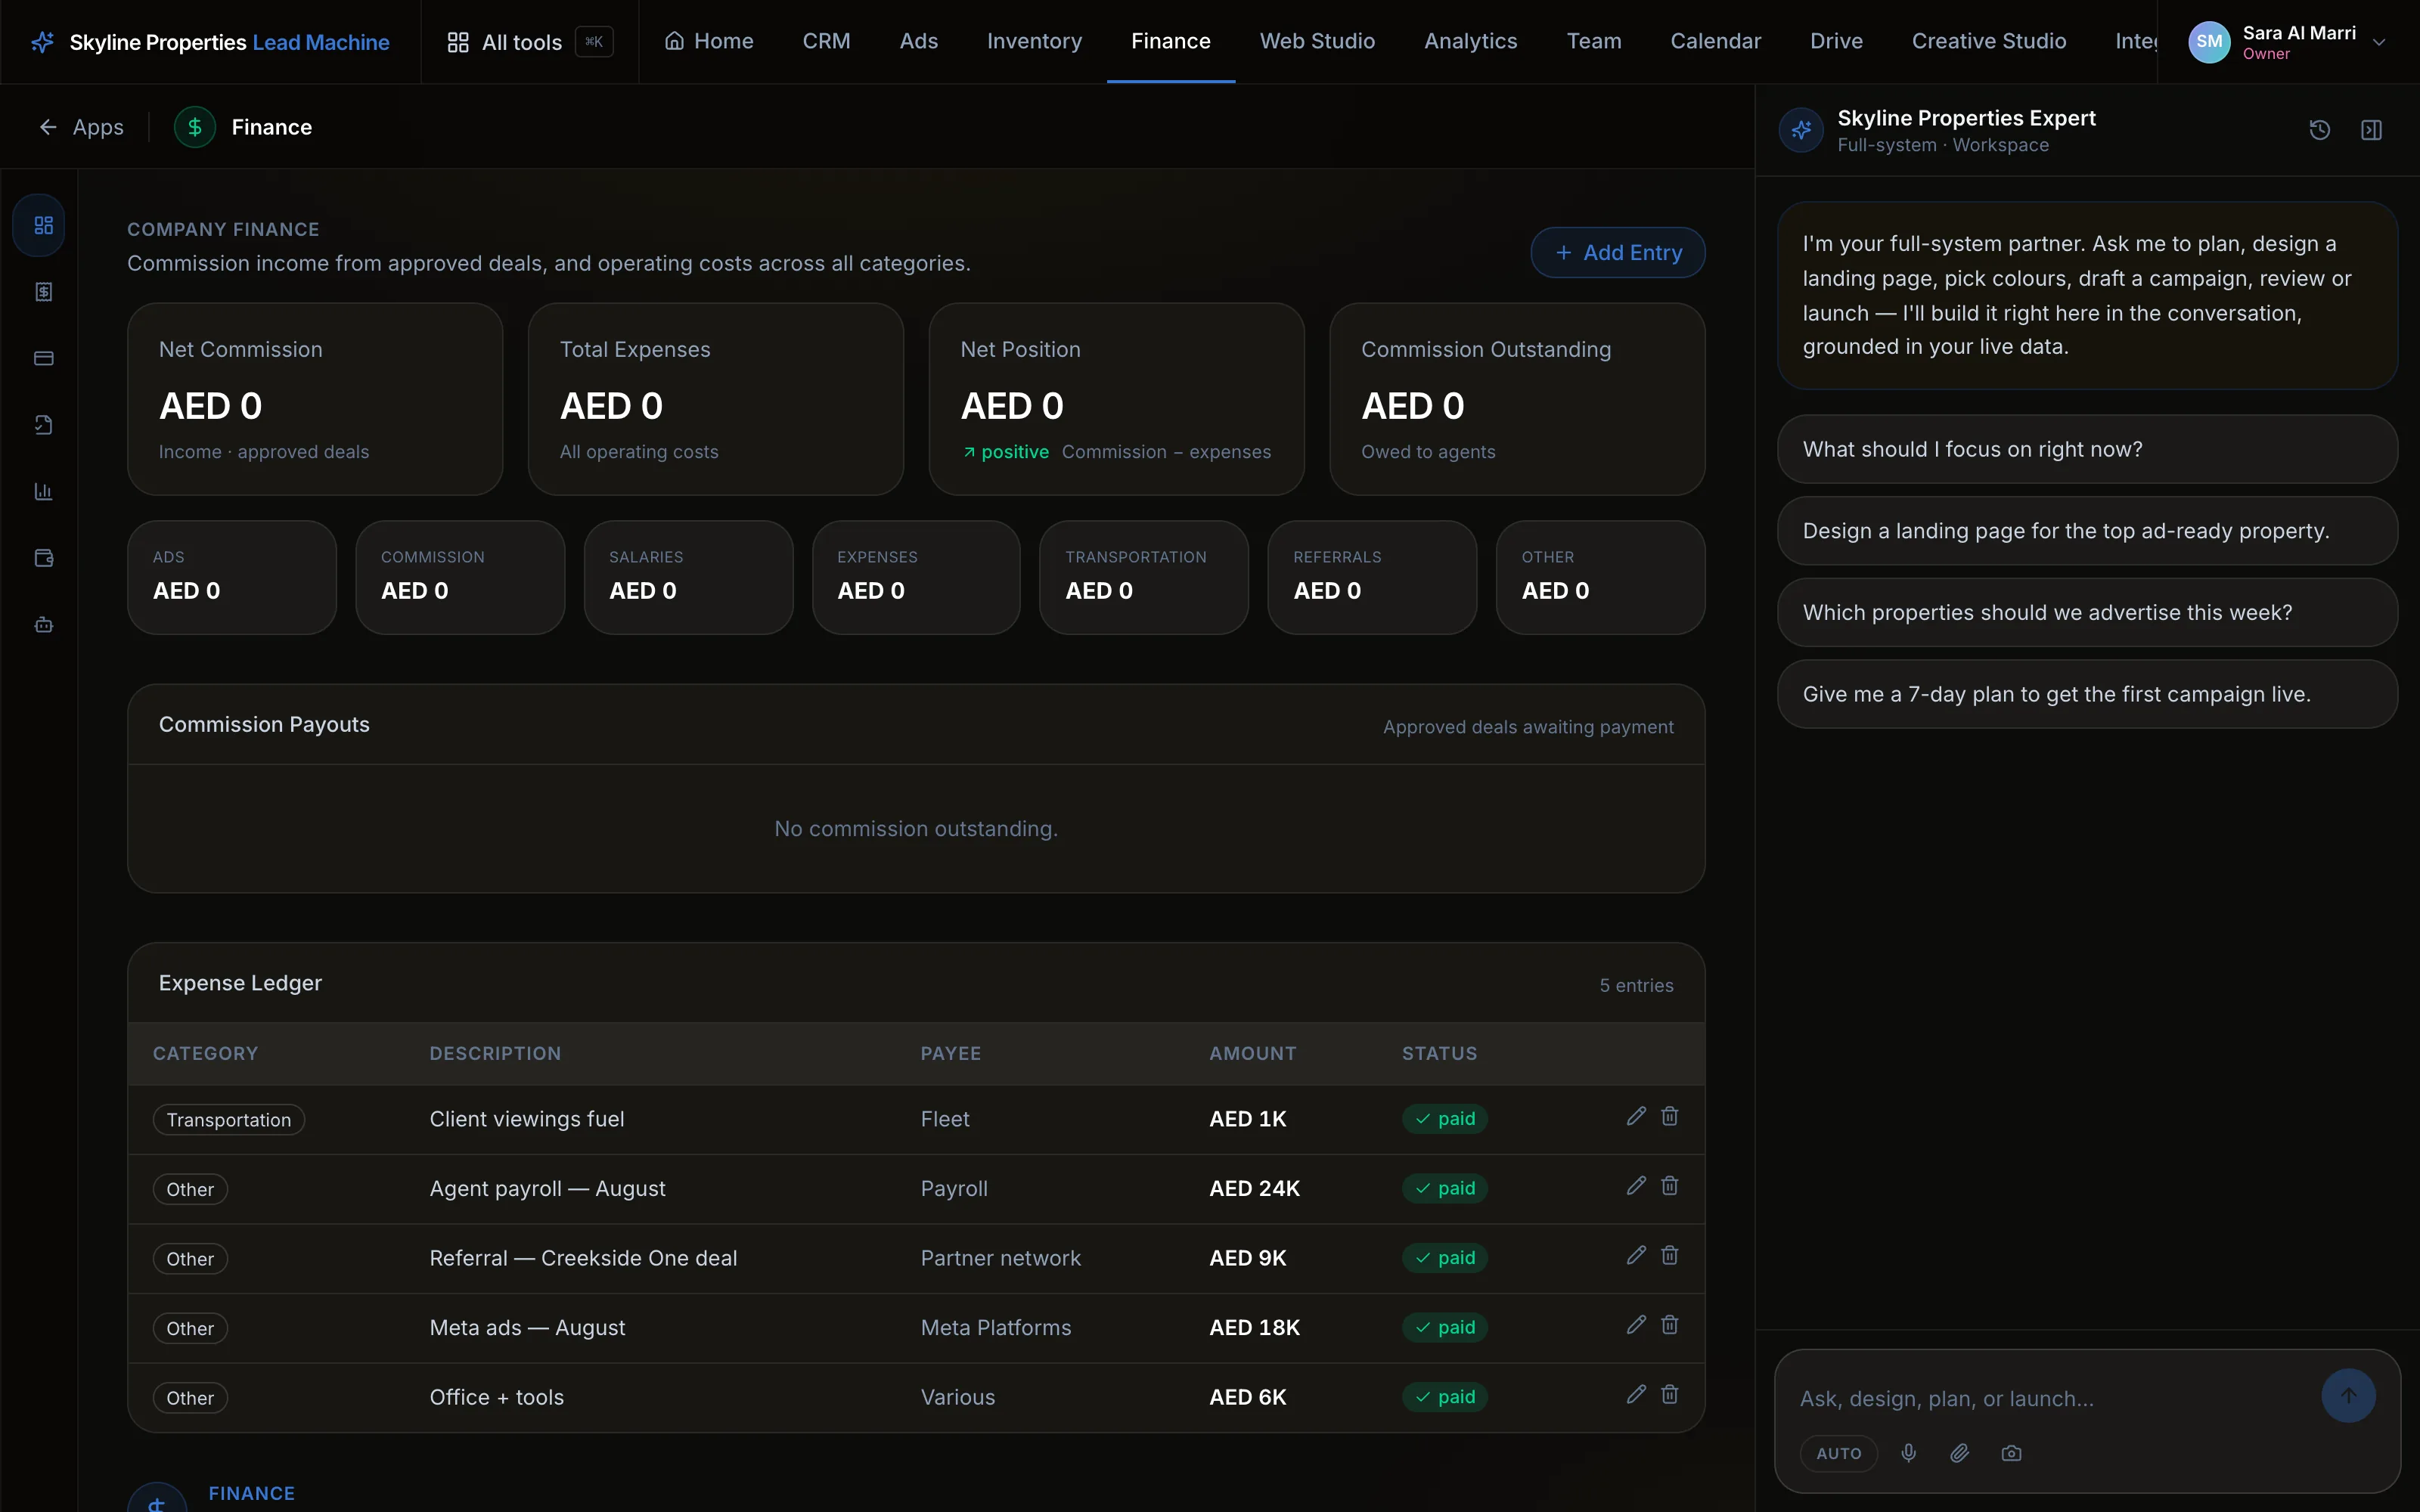This screenshot has height=1512, width=2420.
Task: Send message with the arrow-up button
Action: coord(2348,1395)
